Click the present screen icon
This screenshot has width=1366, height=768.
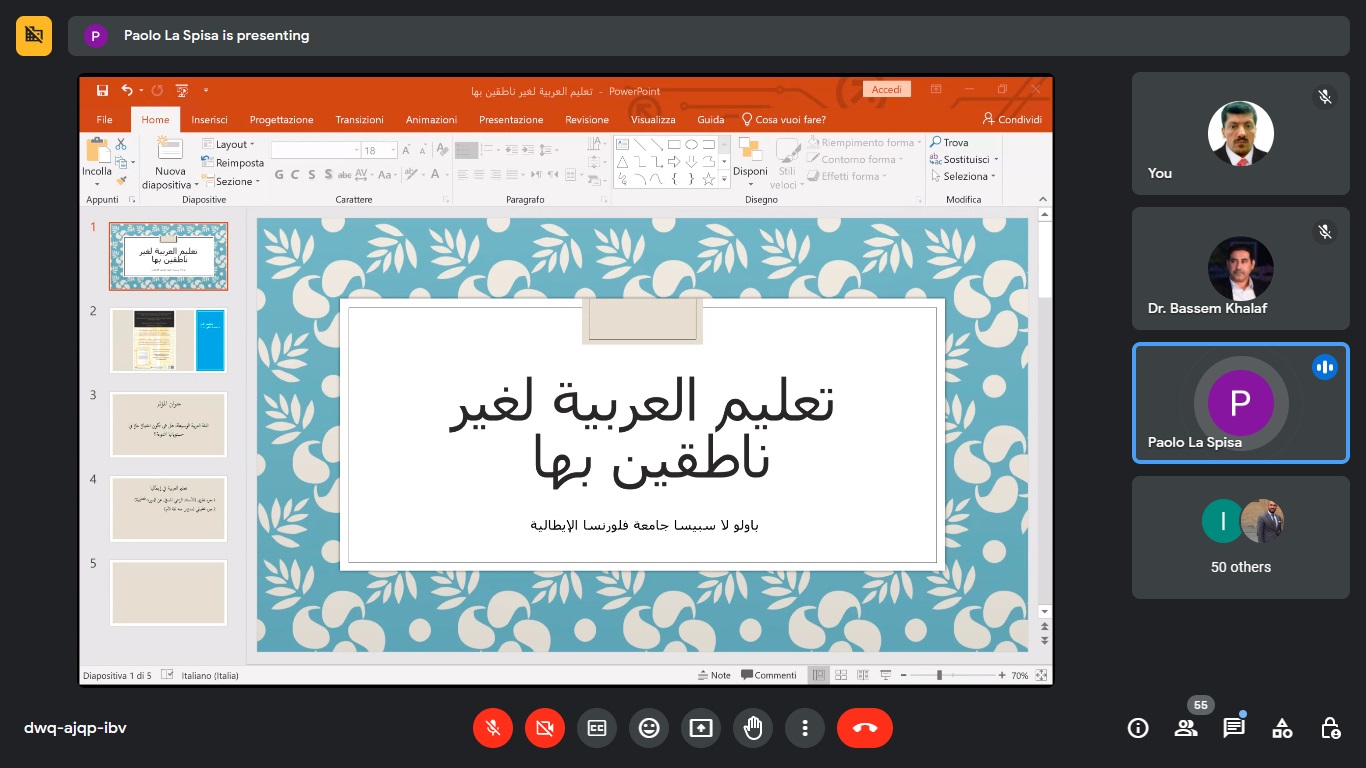click(701, 729)
